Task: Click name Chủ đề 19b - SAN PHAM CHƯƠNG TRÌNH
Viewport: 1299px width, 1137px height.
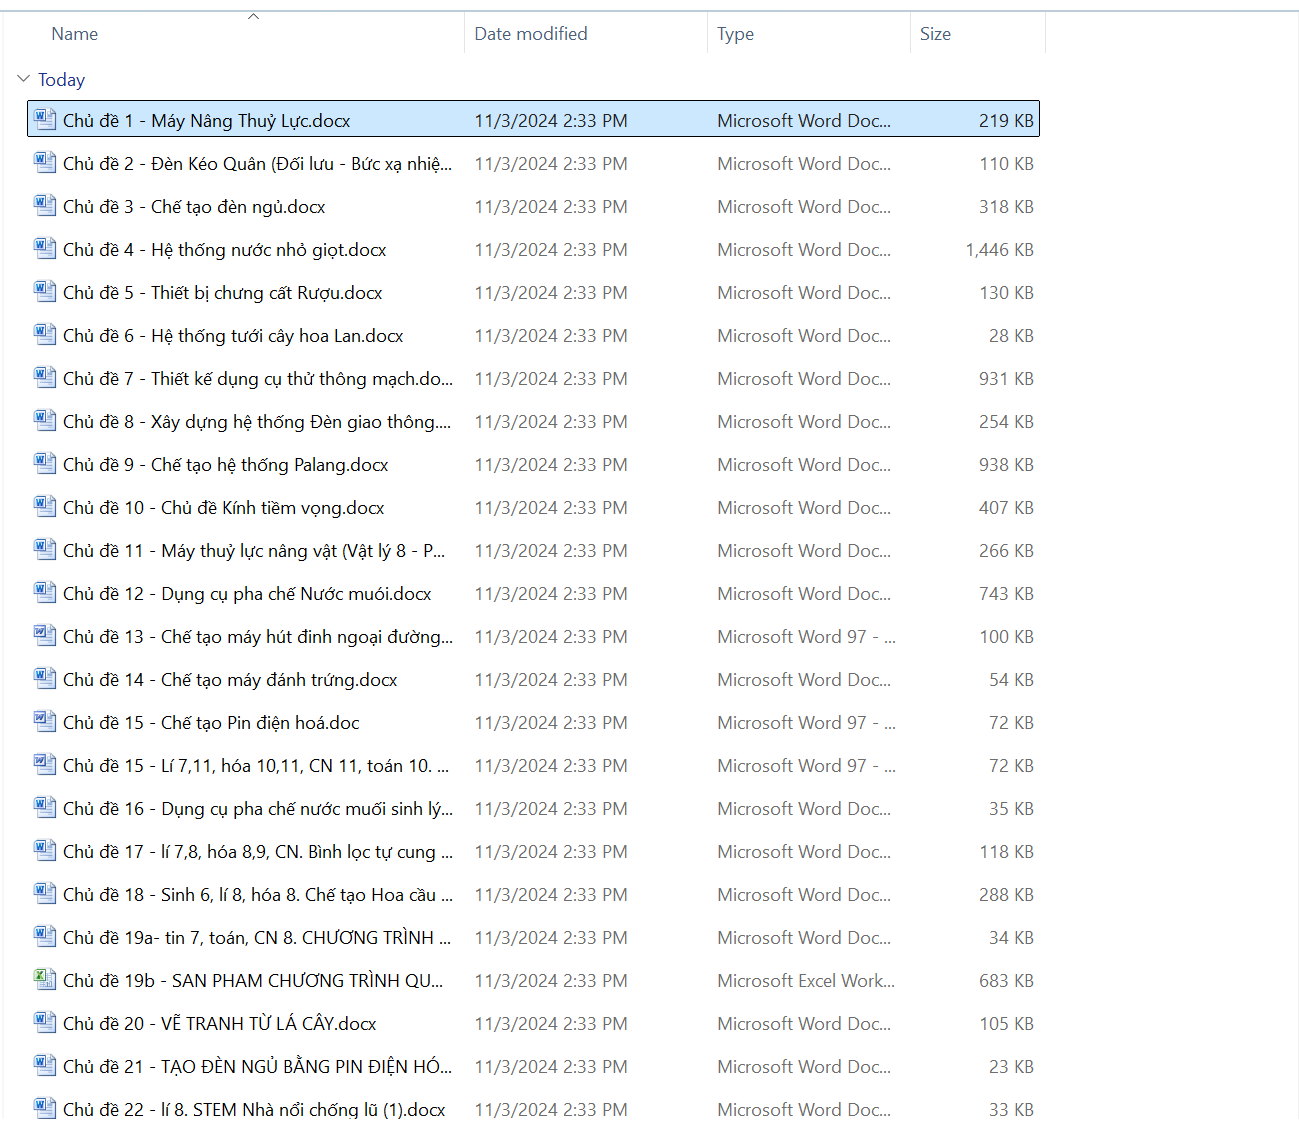Action: 253,981
